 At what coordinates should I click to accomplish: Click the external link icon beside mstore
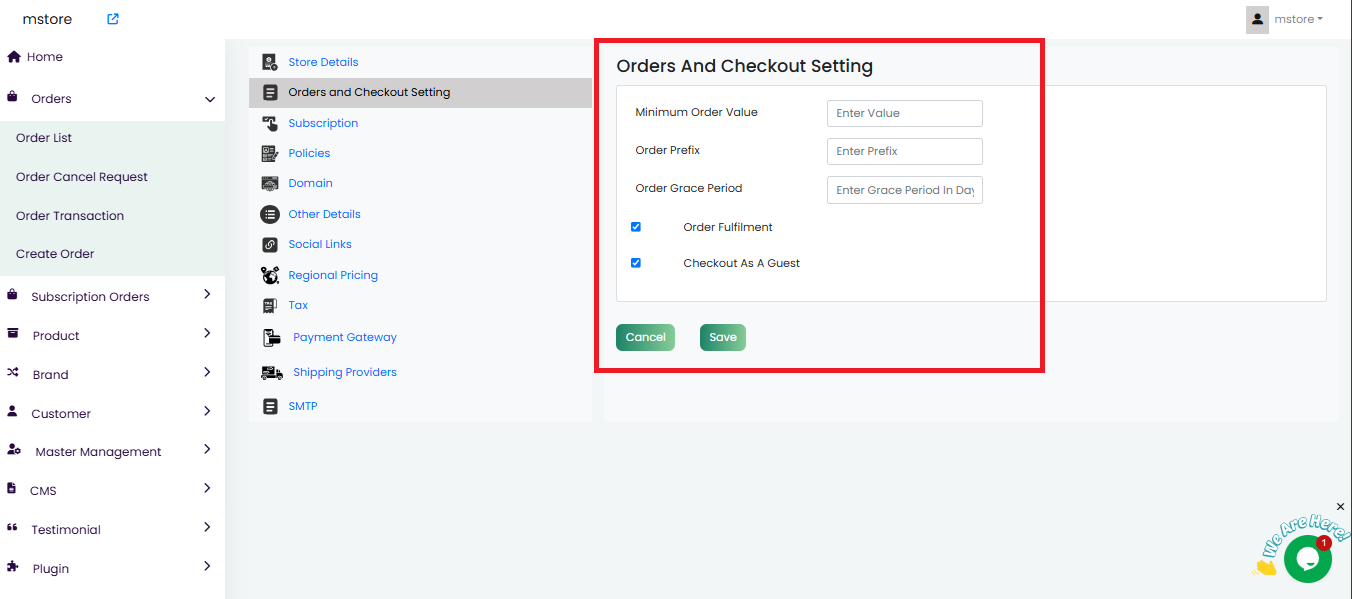coord(113,19)
